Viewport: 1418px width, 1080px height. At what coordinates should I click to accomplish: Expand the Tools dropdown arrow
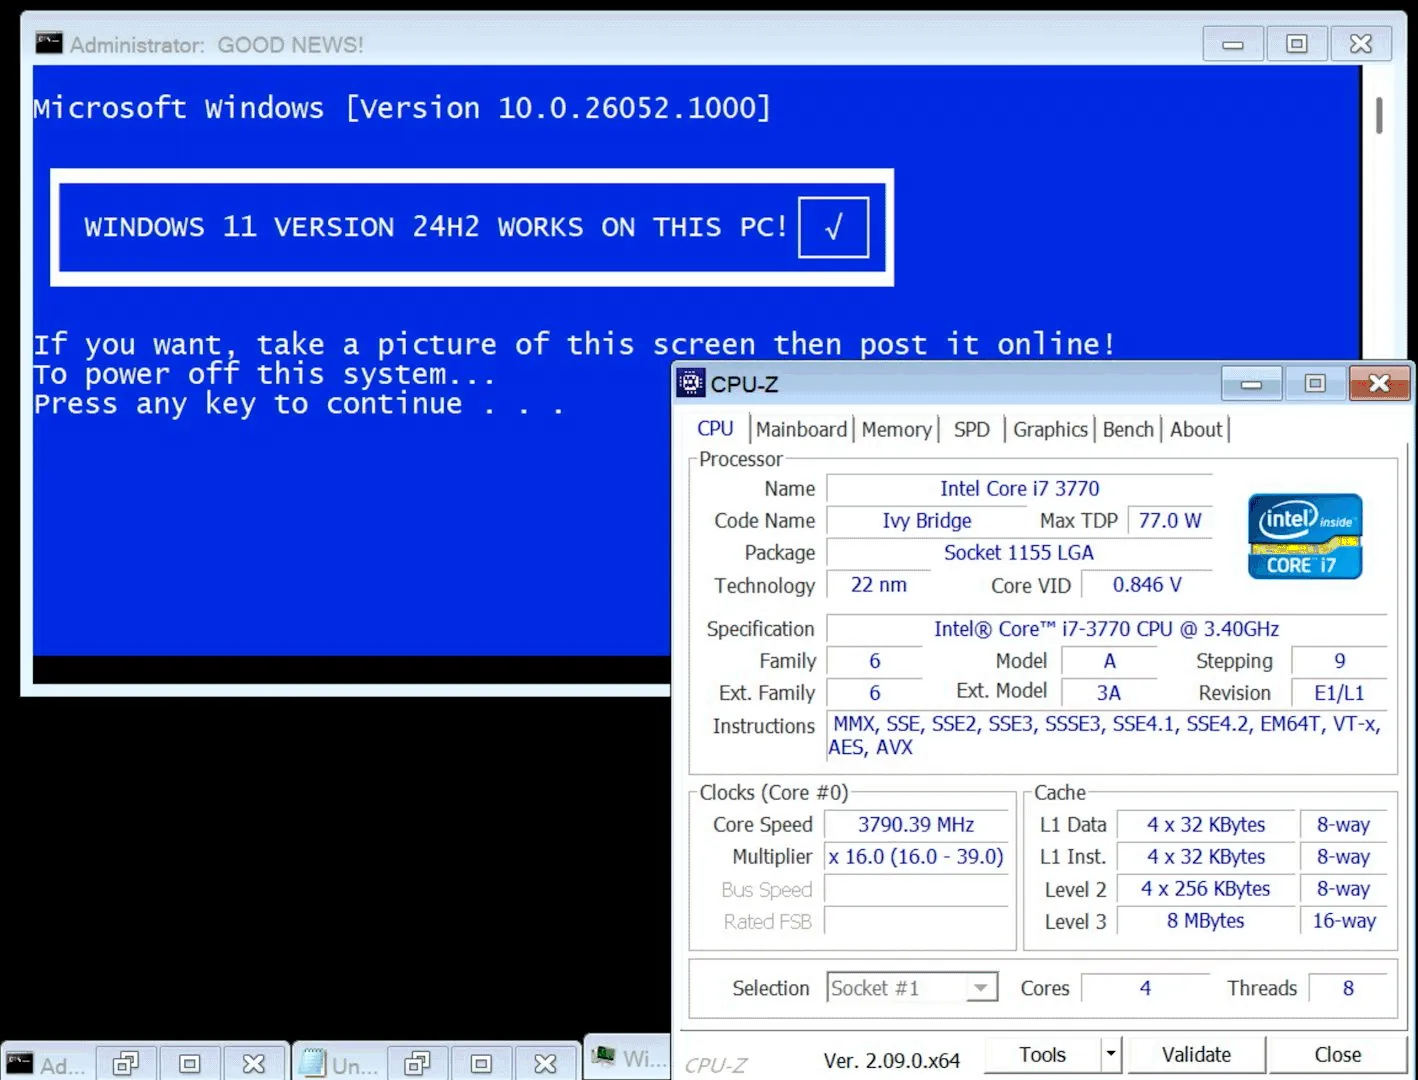coord(1110,1054)
